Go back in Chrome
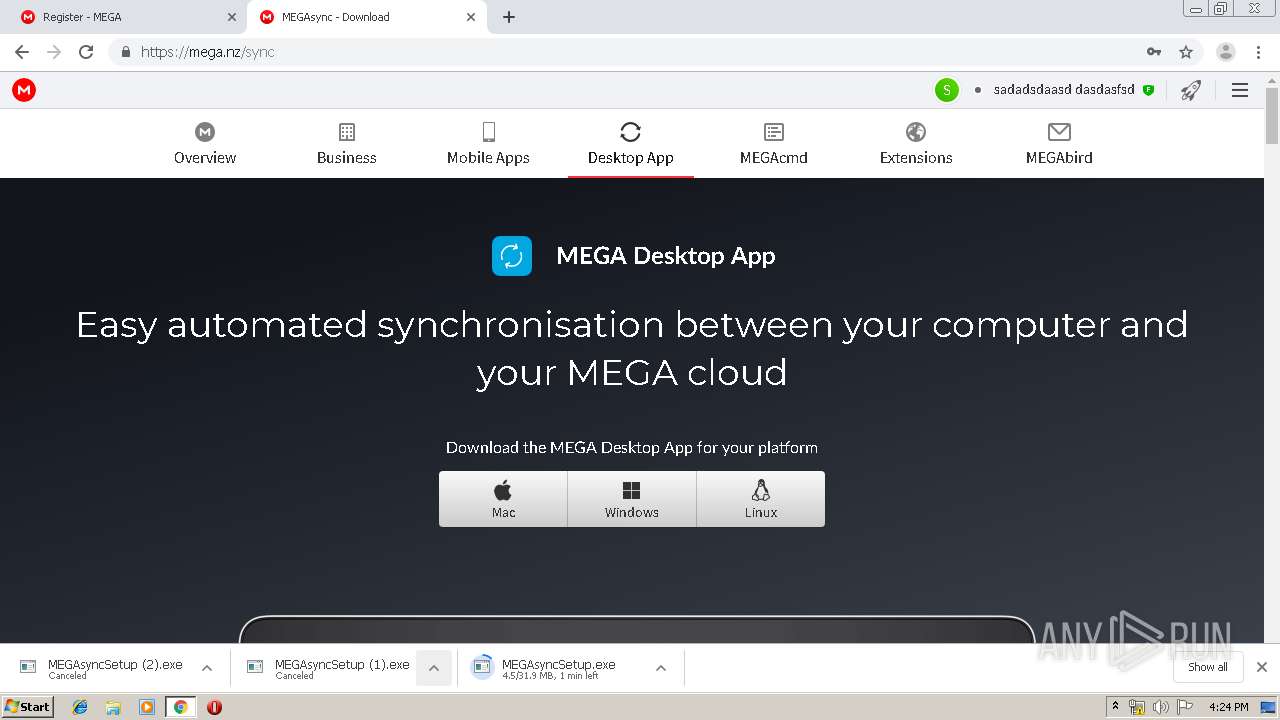Viewport: 1280px width, 720px height. [x=22, y=52]
